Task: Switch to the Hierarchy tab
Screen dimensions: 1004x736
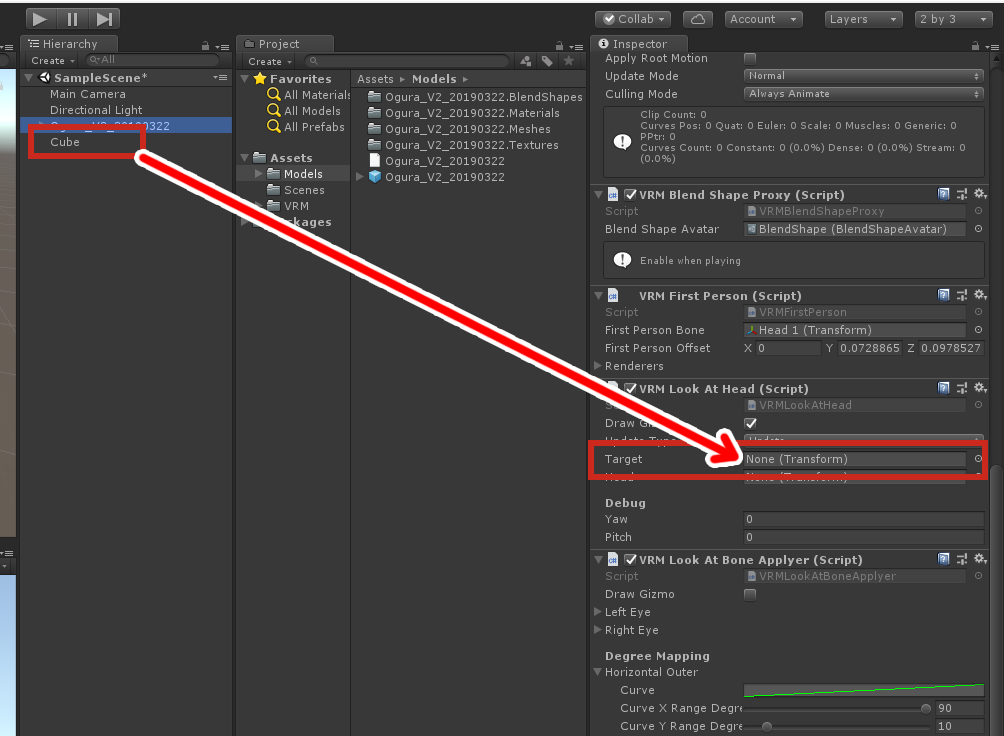Action: [x=69, y=44]
